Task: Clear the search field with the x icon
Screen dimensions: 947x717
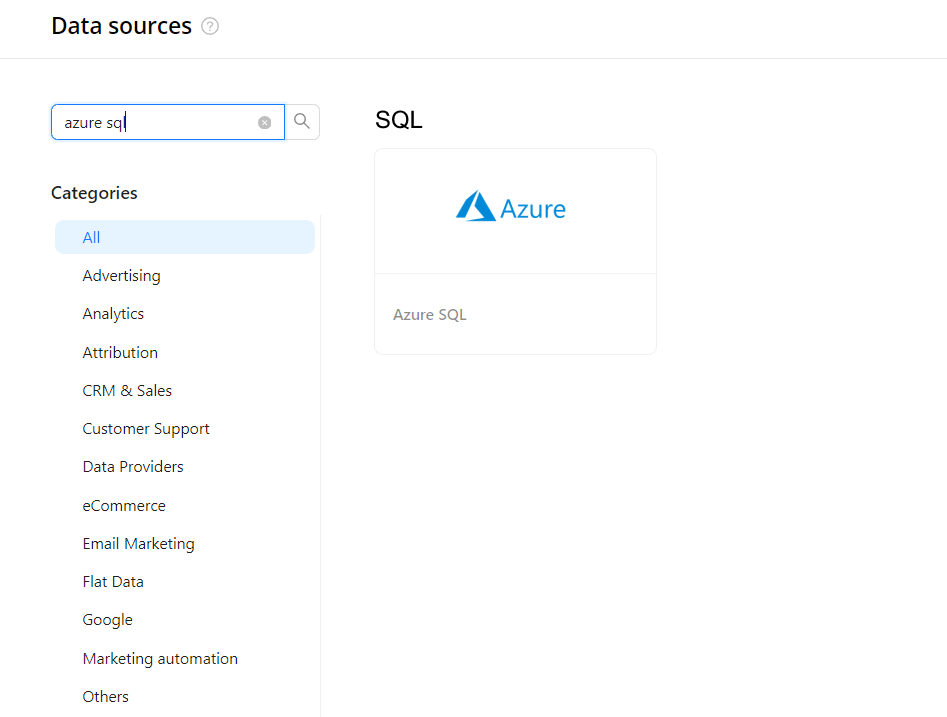Action: pos(265,123)
